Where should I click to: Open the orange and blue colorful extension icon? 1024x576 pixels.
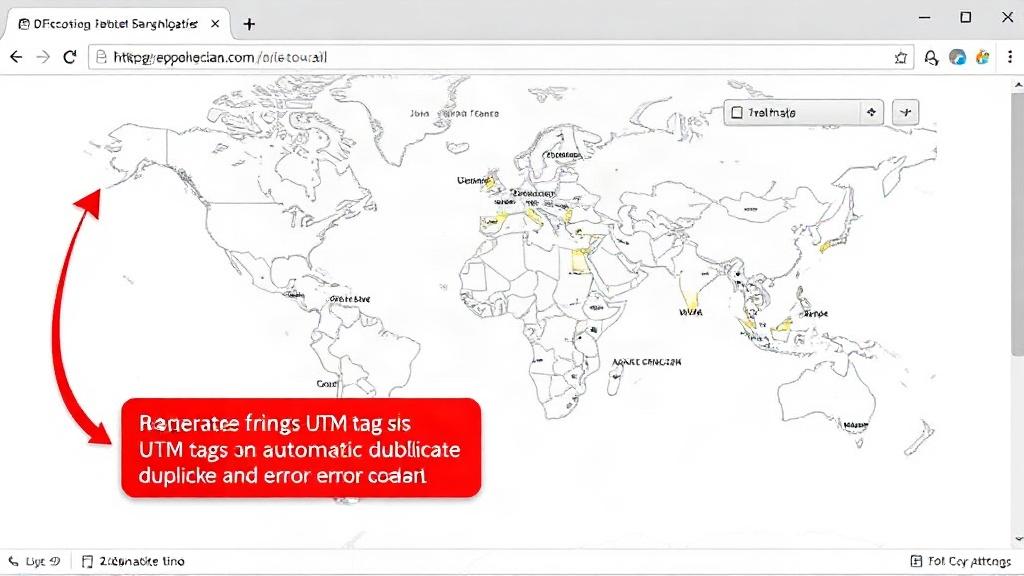[983, 57]
